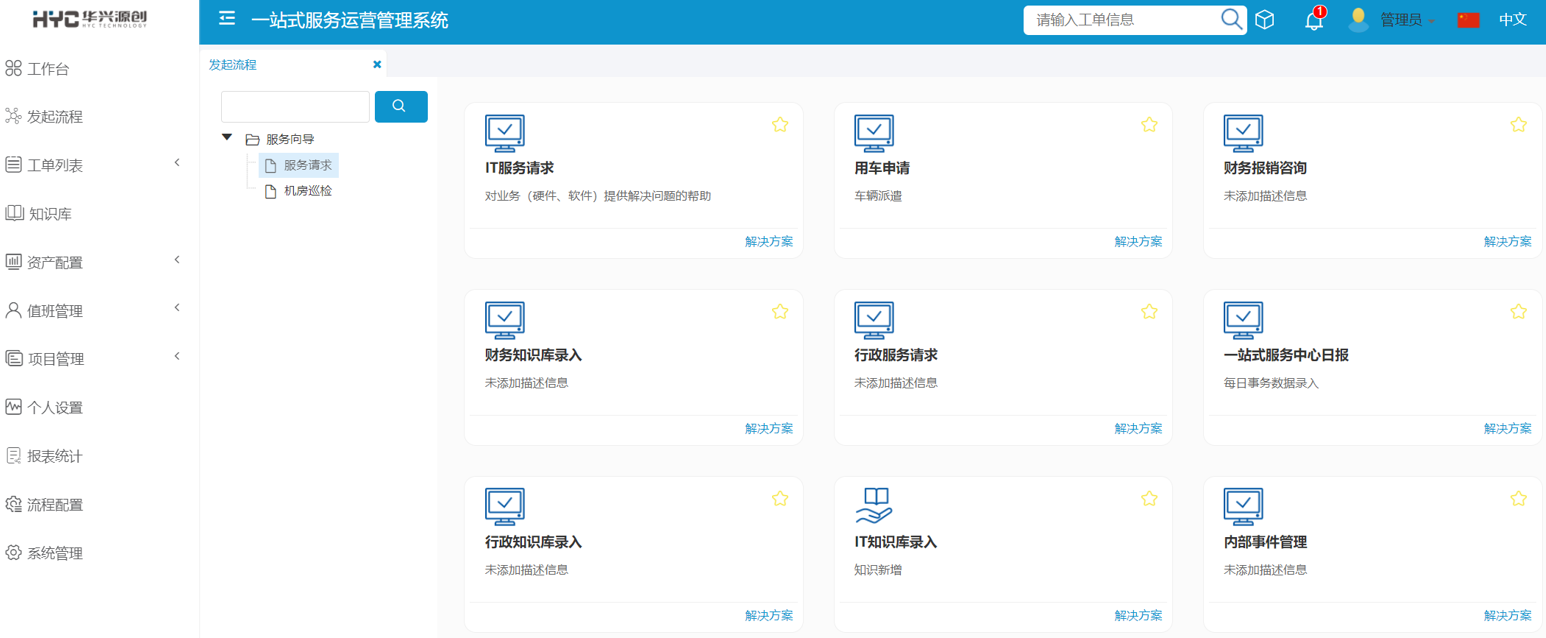The width and height of the screenshot is (1546, 638).
Task: Toggle favorite star on IT服务请求 card
Action: point(780,125)
